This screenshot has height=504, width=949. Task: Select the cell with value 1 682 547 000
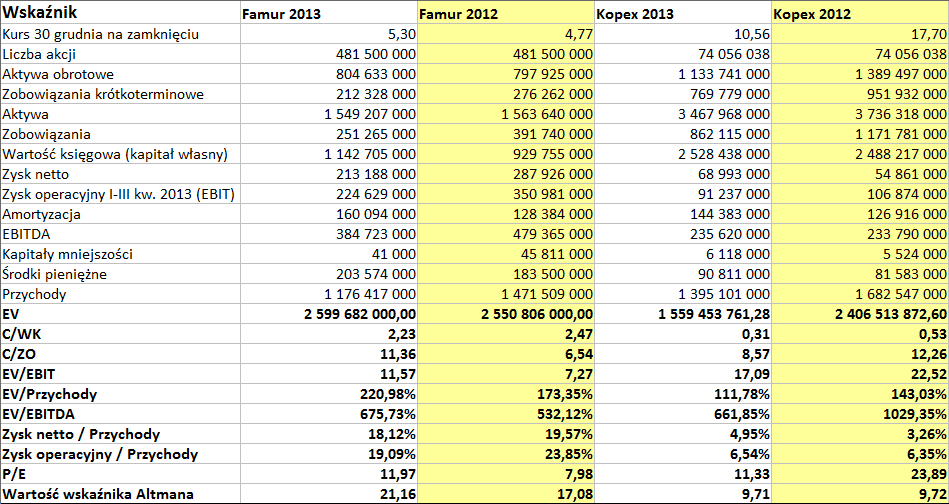point(861,294)
